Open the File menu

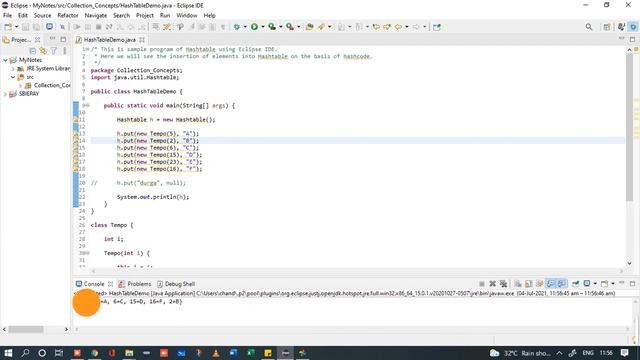7,16
